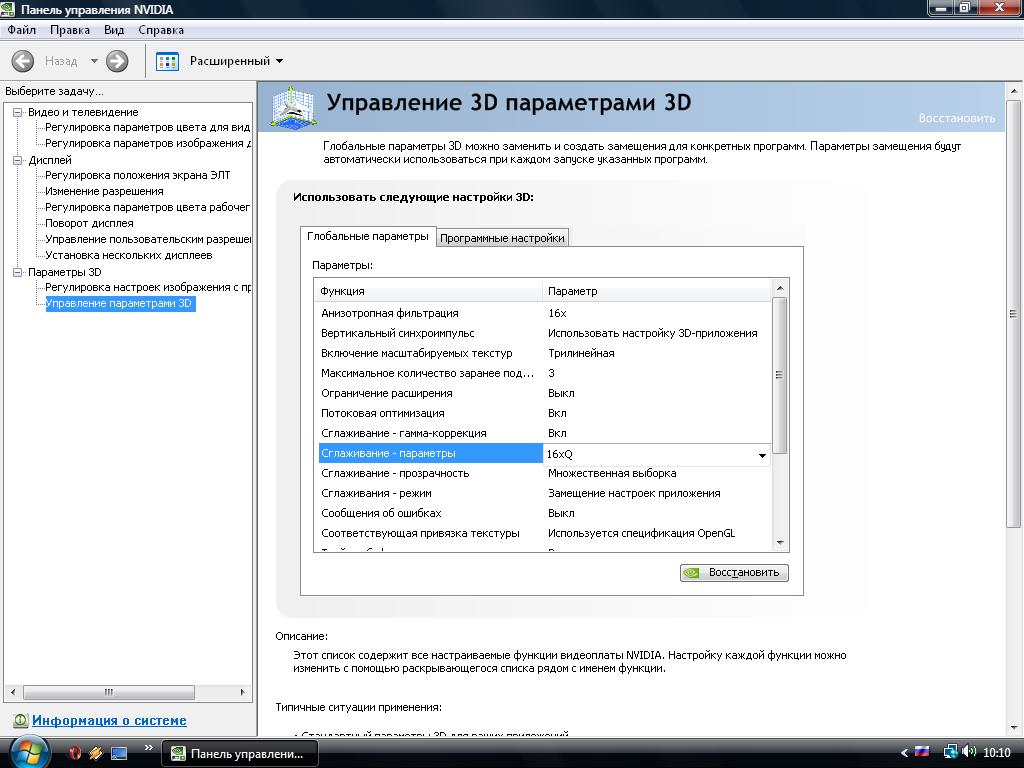Click the Параметр column header
Viewport: 1024px width, 768px height.
point(656,291)
